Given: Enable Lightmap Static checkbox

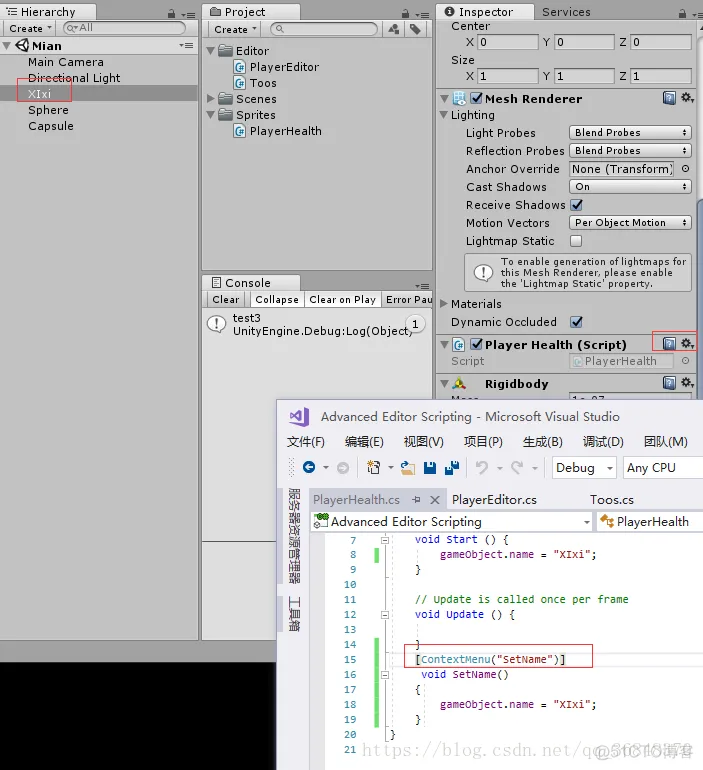Looking at the screenshot, I should (x=576, y=241).
